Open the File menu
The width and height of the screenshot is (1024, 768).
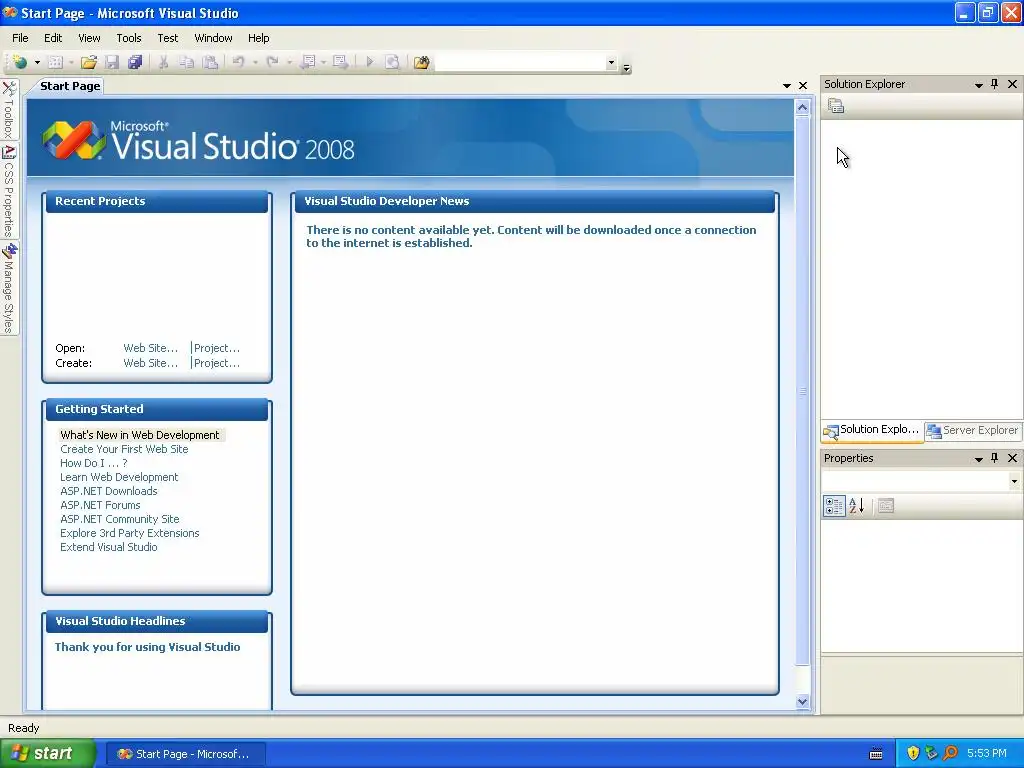[20, 38]
